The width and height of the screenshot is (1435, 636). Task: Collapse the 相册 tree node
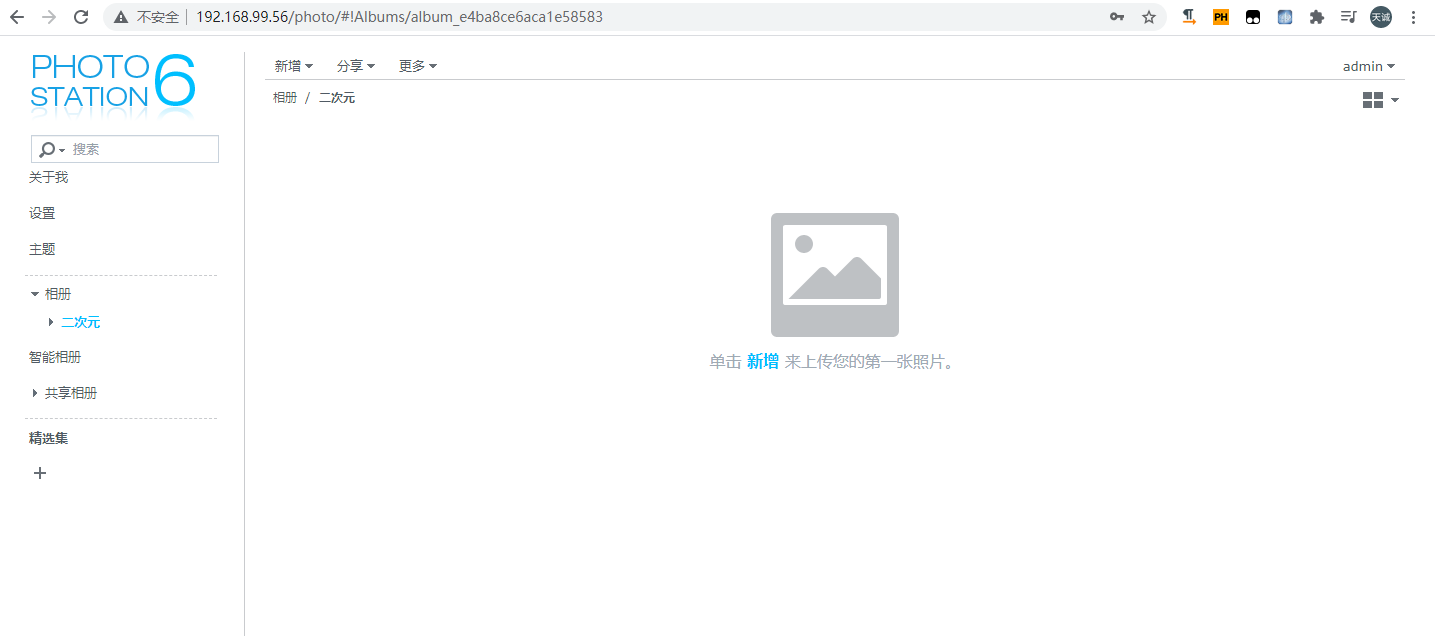(x=35, y=294)
